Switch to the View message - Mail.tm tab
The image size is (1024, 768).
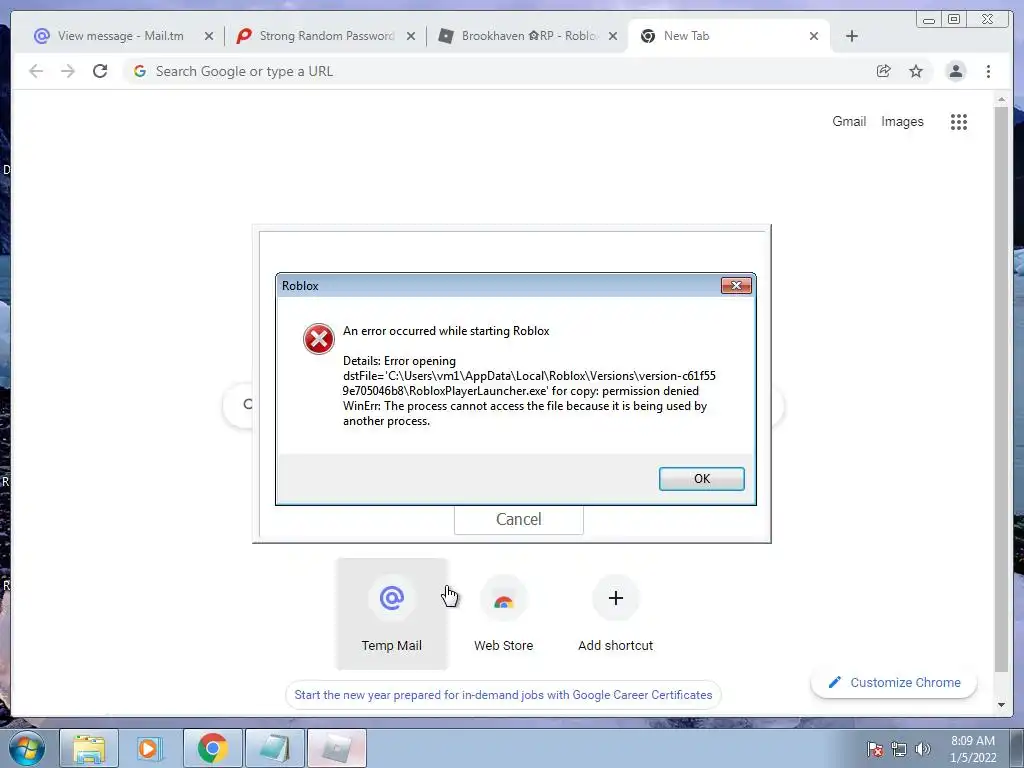tap(121, 36)
